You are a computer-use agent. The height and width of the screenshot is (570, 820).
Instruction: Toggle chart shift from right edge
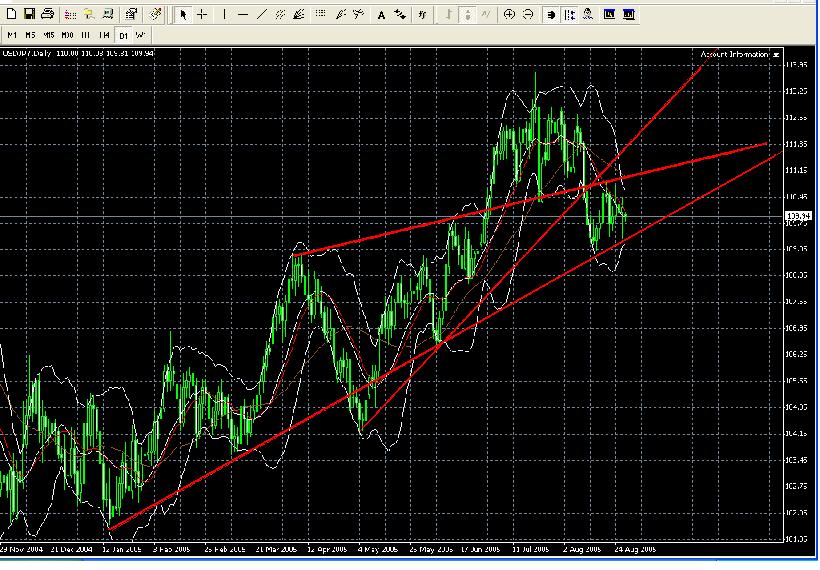[570, 15]
